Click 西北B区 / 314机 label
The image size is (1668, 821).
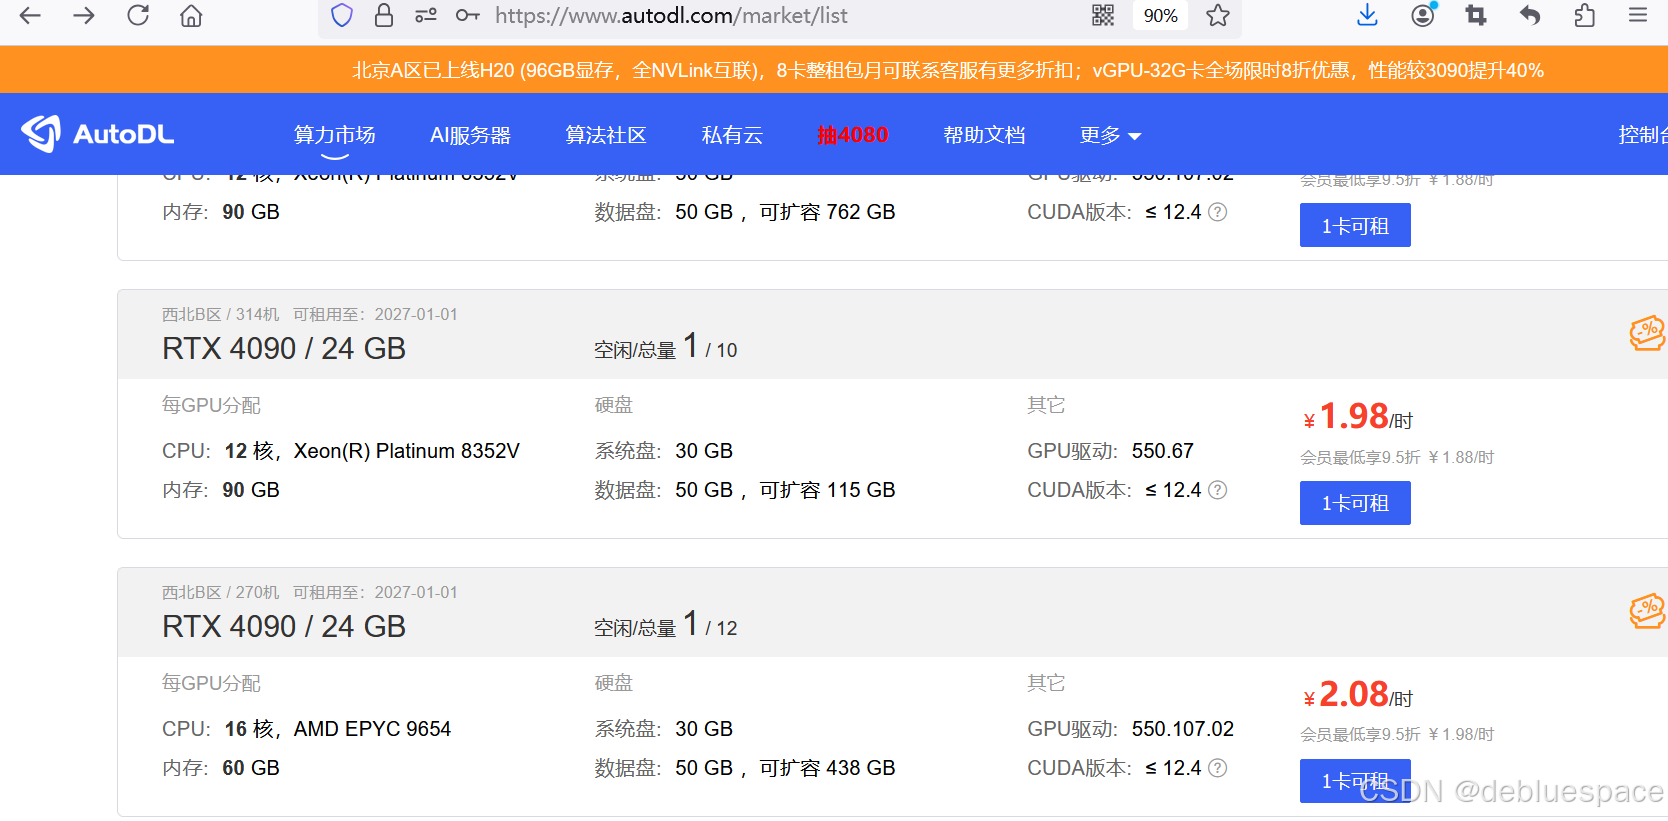(x=221, y=314)
